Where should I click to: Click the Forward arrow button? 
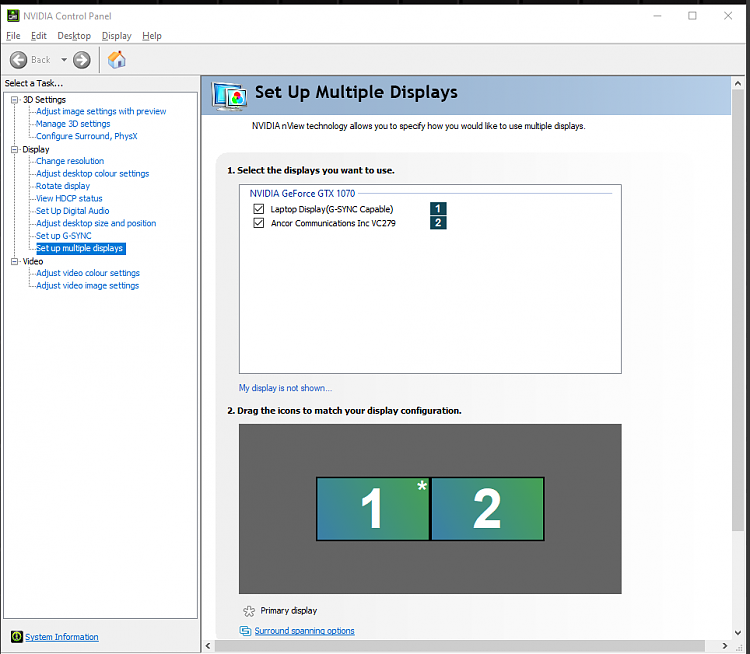coord(81,60)
